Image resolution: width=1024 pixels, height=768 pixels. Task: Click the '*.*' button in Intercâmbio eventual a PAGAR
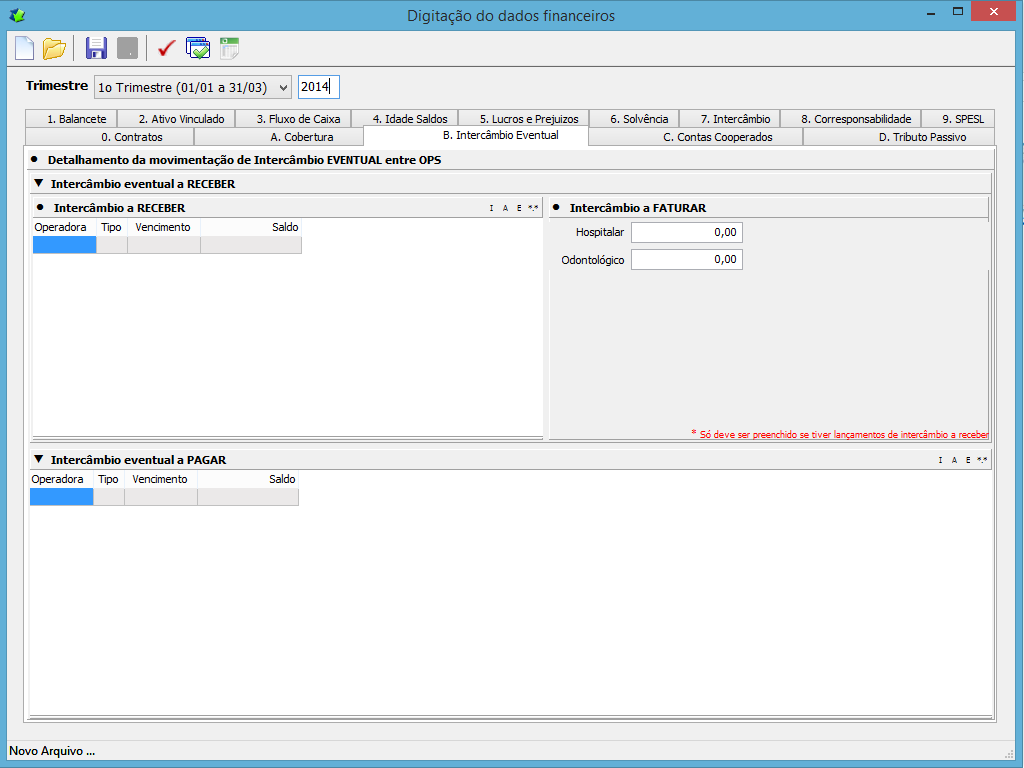click(982, 460)
